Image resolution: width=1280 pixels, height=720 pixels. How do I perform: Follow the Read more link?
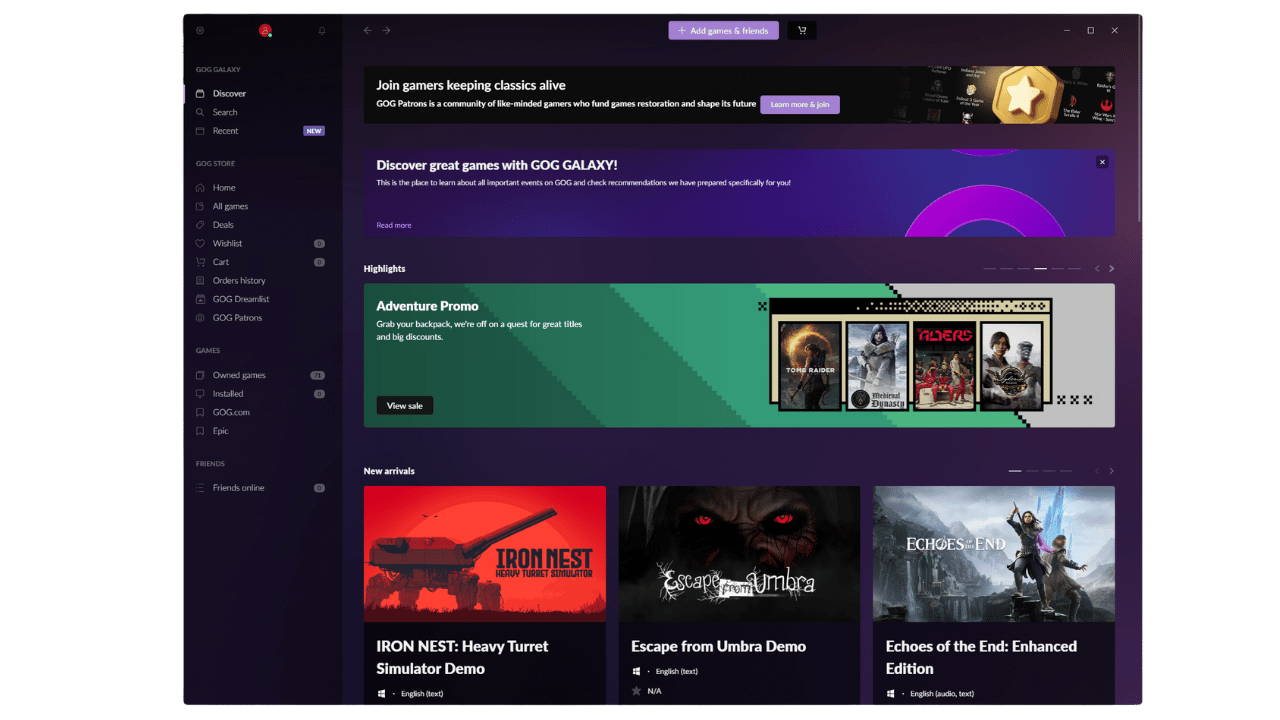pos(394,225)
